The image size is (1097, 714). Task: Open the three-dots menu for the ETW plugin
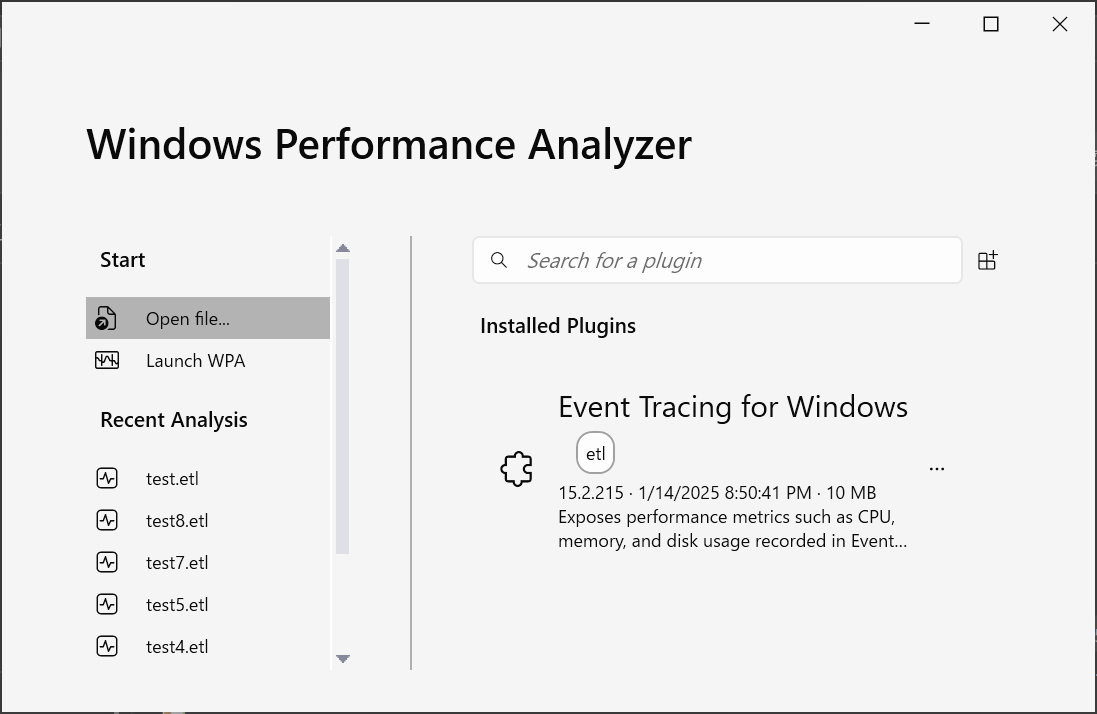pos(937,468)
